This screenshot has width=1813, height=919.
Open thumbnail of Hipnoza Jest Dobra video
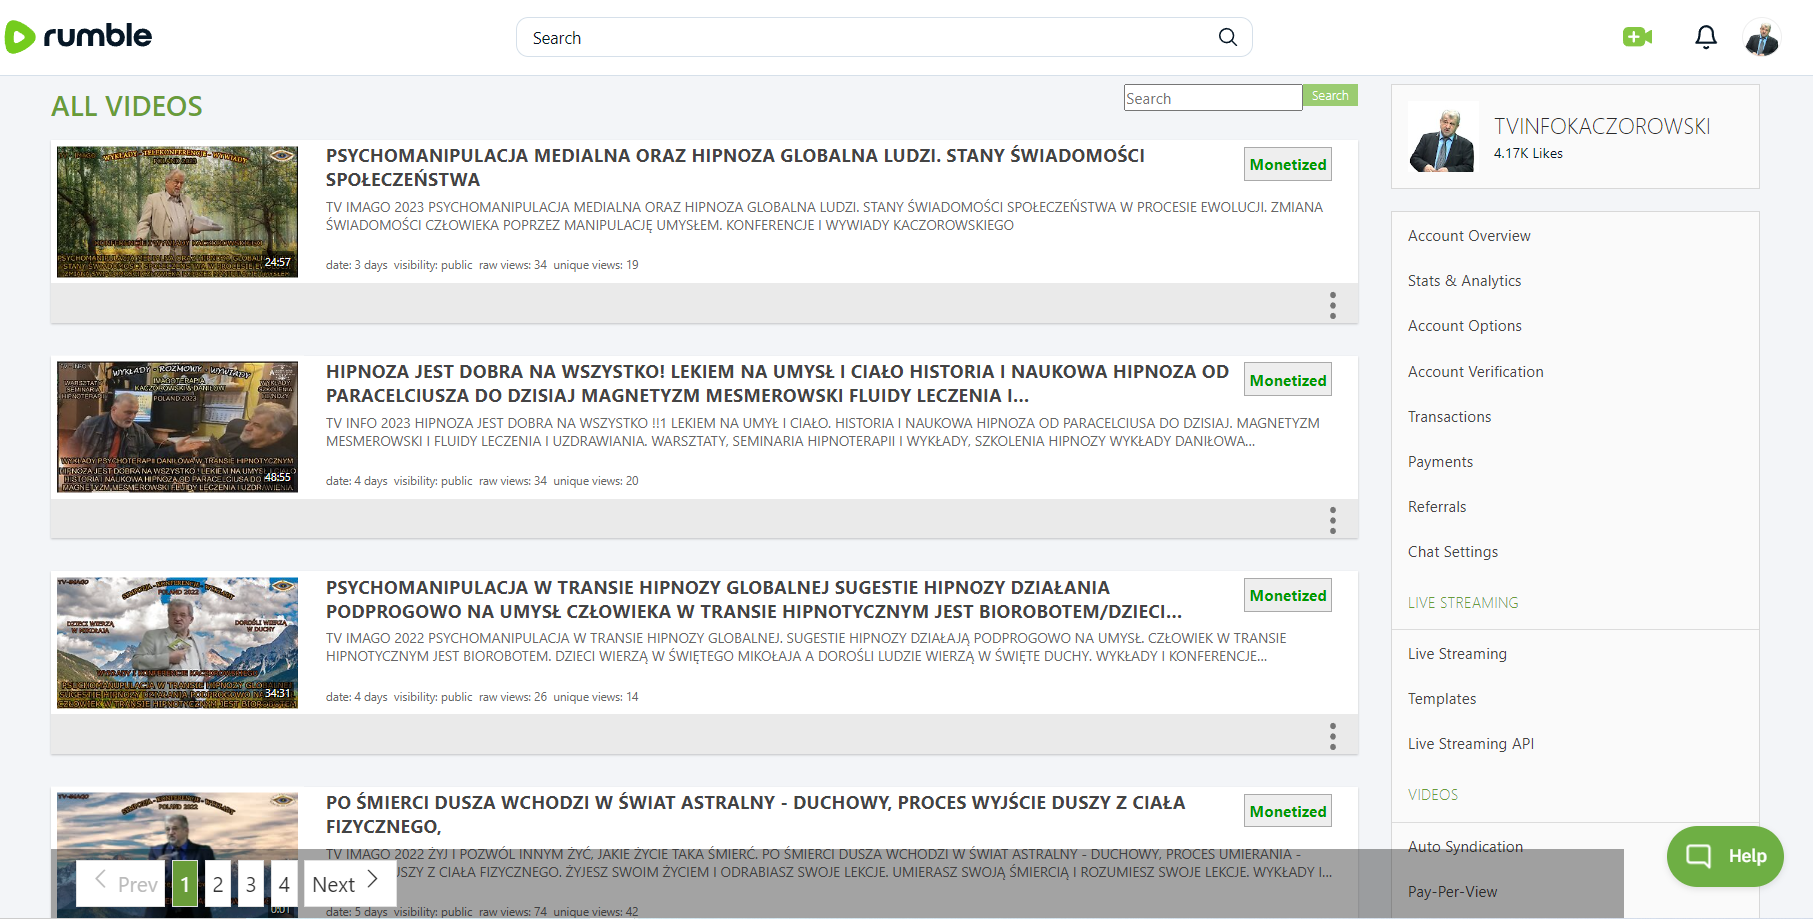pos(177,427)
